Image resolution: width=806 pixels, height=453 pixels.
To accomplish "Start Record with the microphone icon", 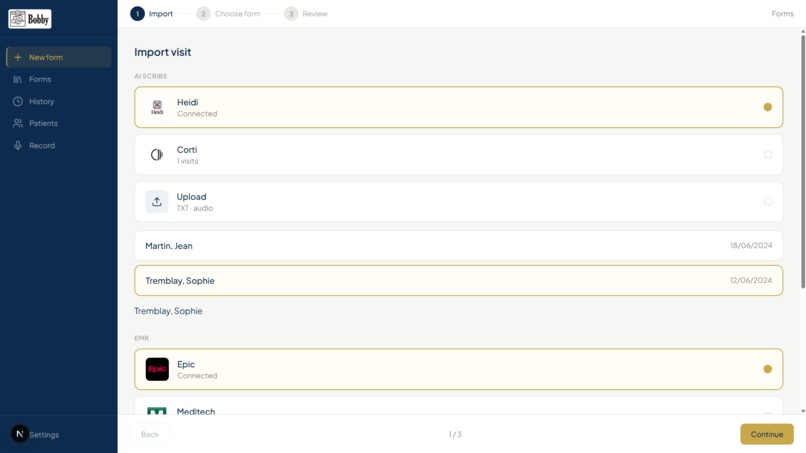I will point(17,146).
